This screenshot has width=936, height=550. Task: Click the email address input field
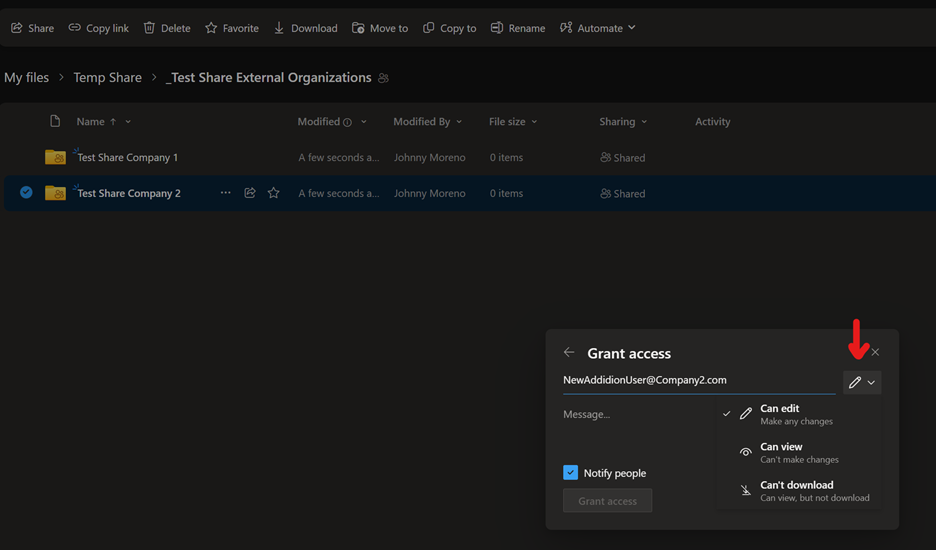point(699,380)
